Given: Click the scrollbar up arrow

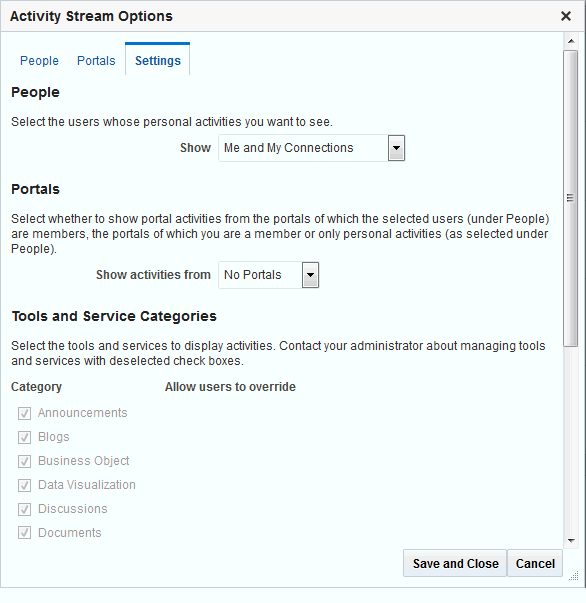Looking at the screenshot, I should point(571,41).
